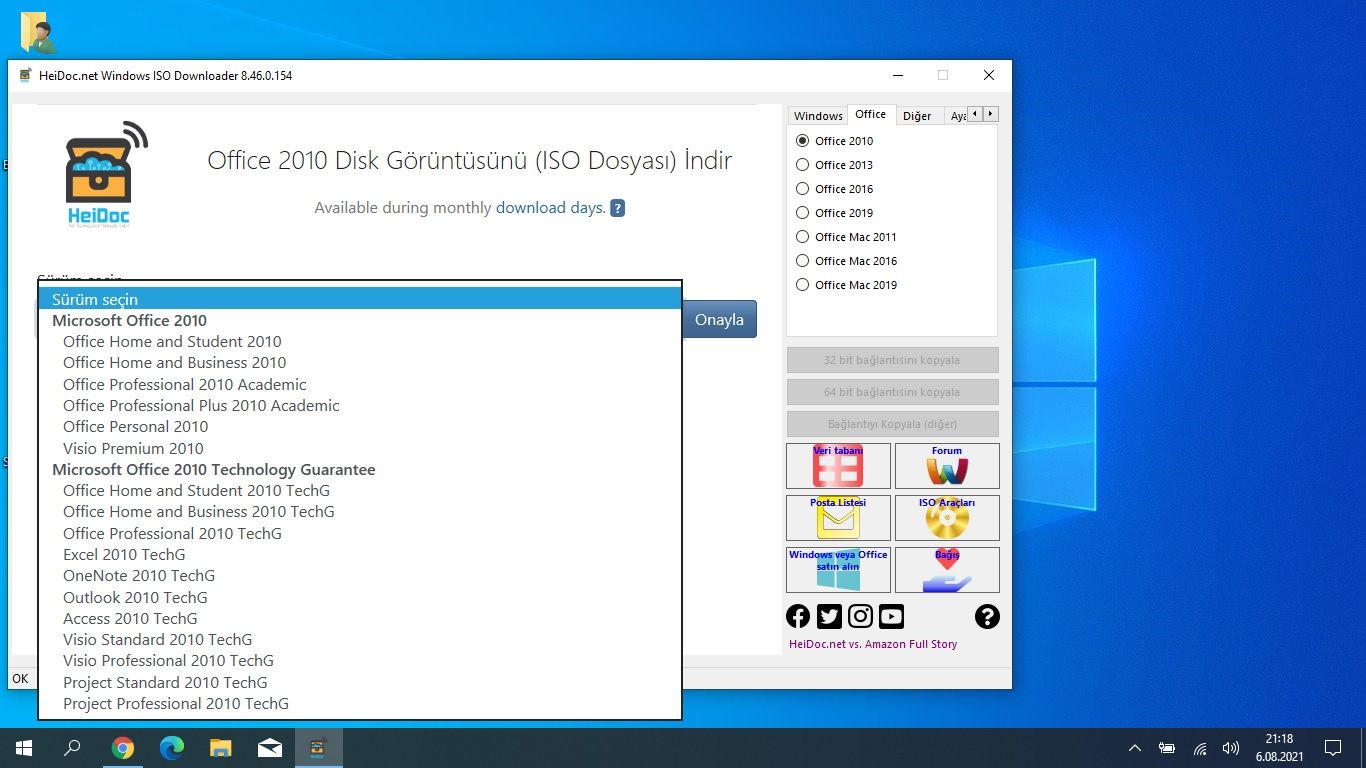This screenshot has width=1366, height=768.
Task: Choose Visio Premium 2010 option
Action: click(x=360, y=449)
